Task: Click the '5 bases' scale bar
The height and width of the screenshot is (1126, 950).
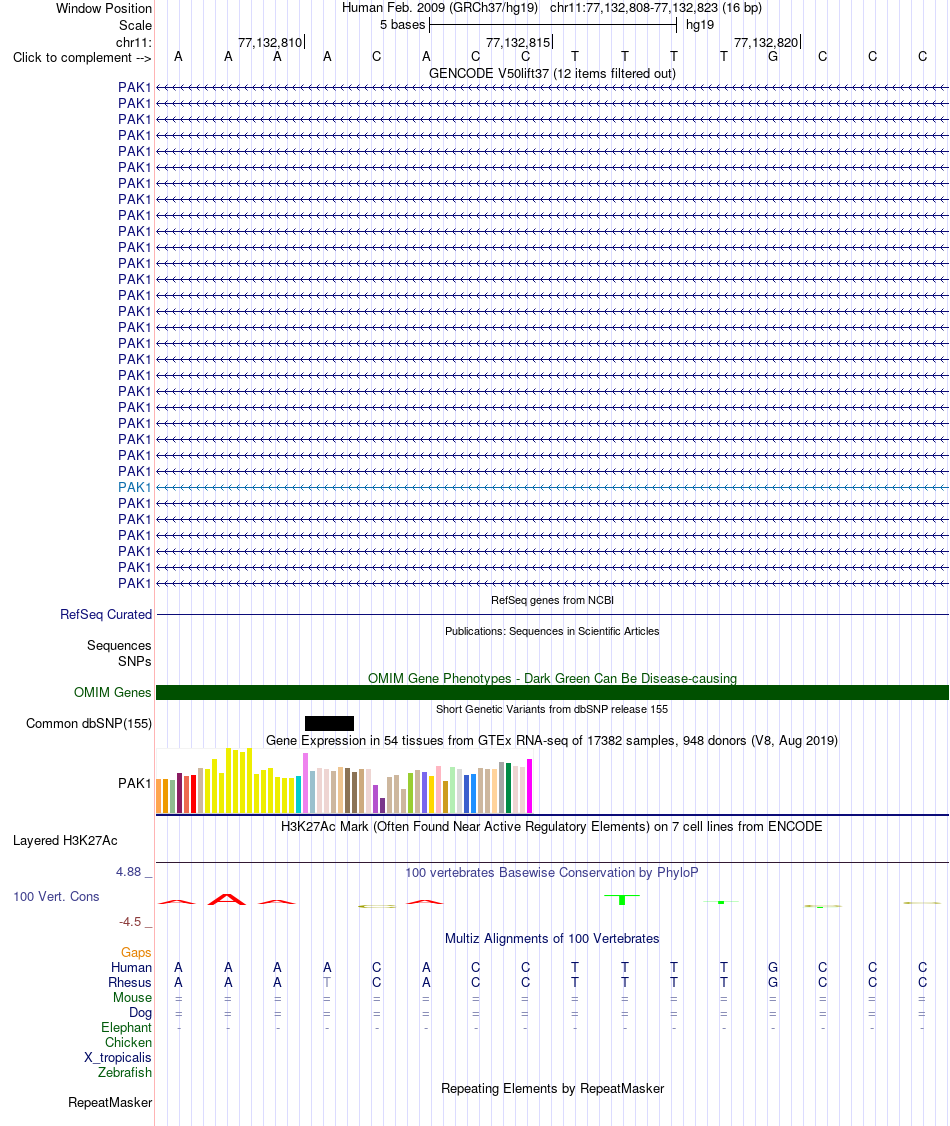Action: tap(553, 25)
